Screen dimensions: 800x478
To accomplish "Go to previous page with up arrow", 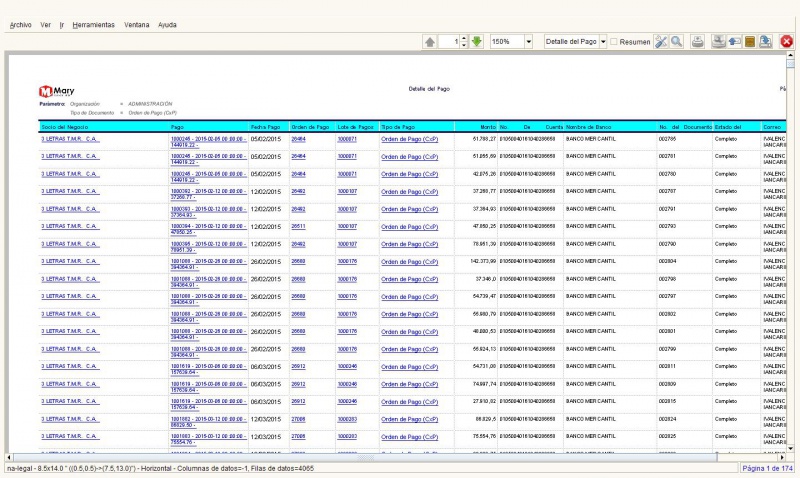I will 430,42.
